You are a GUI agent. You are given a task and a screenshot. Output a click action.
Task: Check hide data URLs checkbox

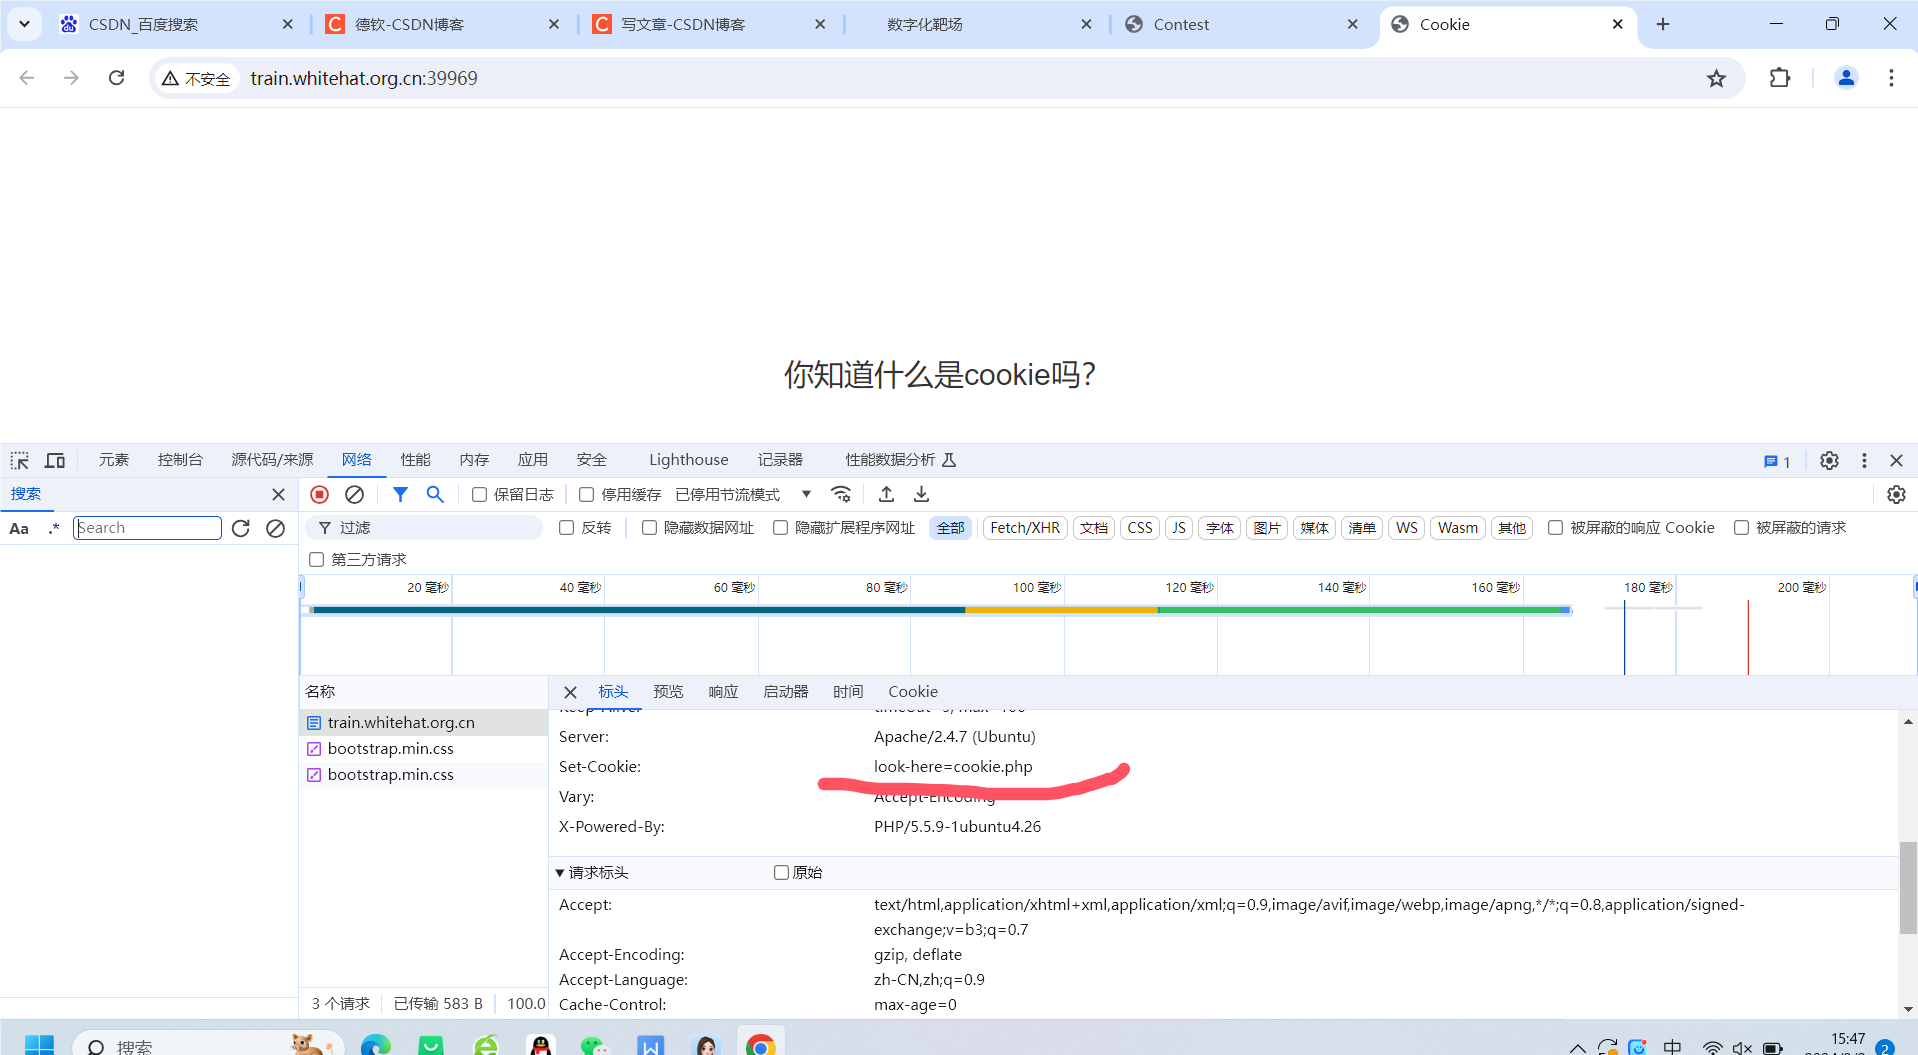tap(650, 528)
